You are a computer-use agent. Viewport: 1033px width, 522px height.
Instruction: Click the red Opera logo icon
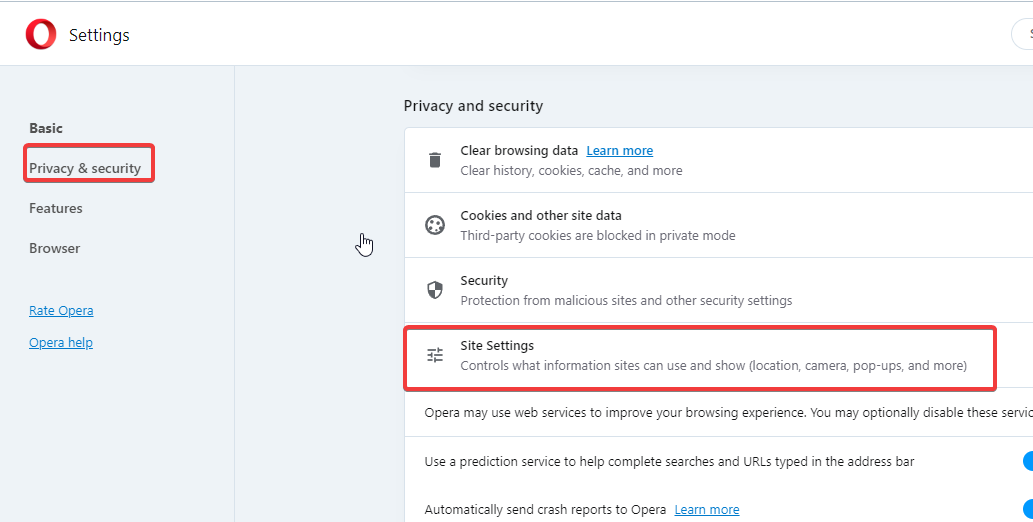pyautogui.click(x=41, y=34)
